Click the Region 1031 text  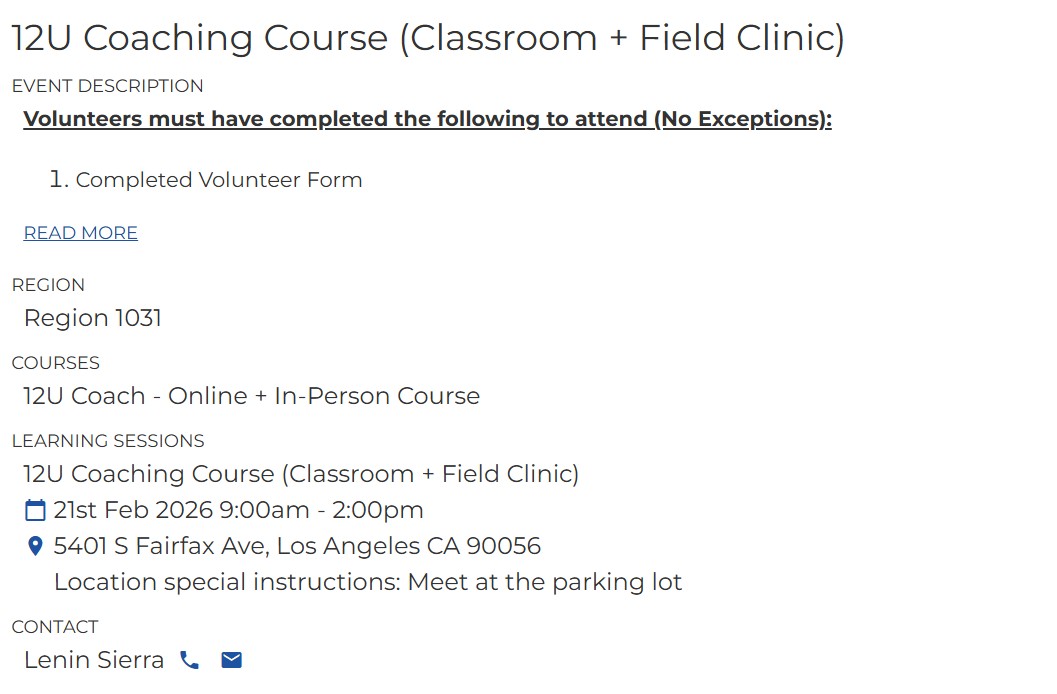[93, 318]
